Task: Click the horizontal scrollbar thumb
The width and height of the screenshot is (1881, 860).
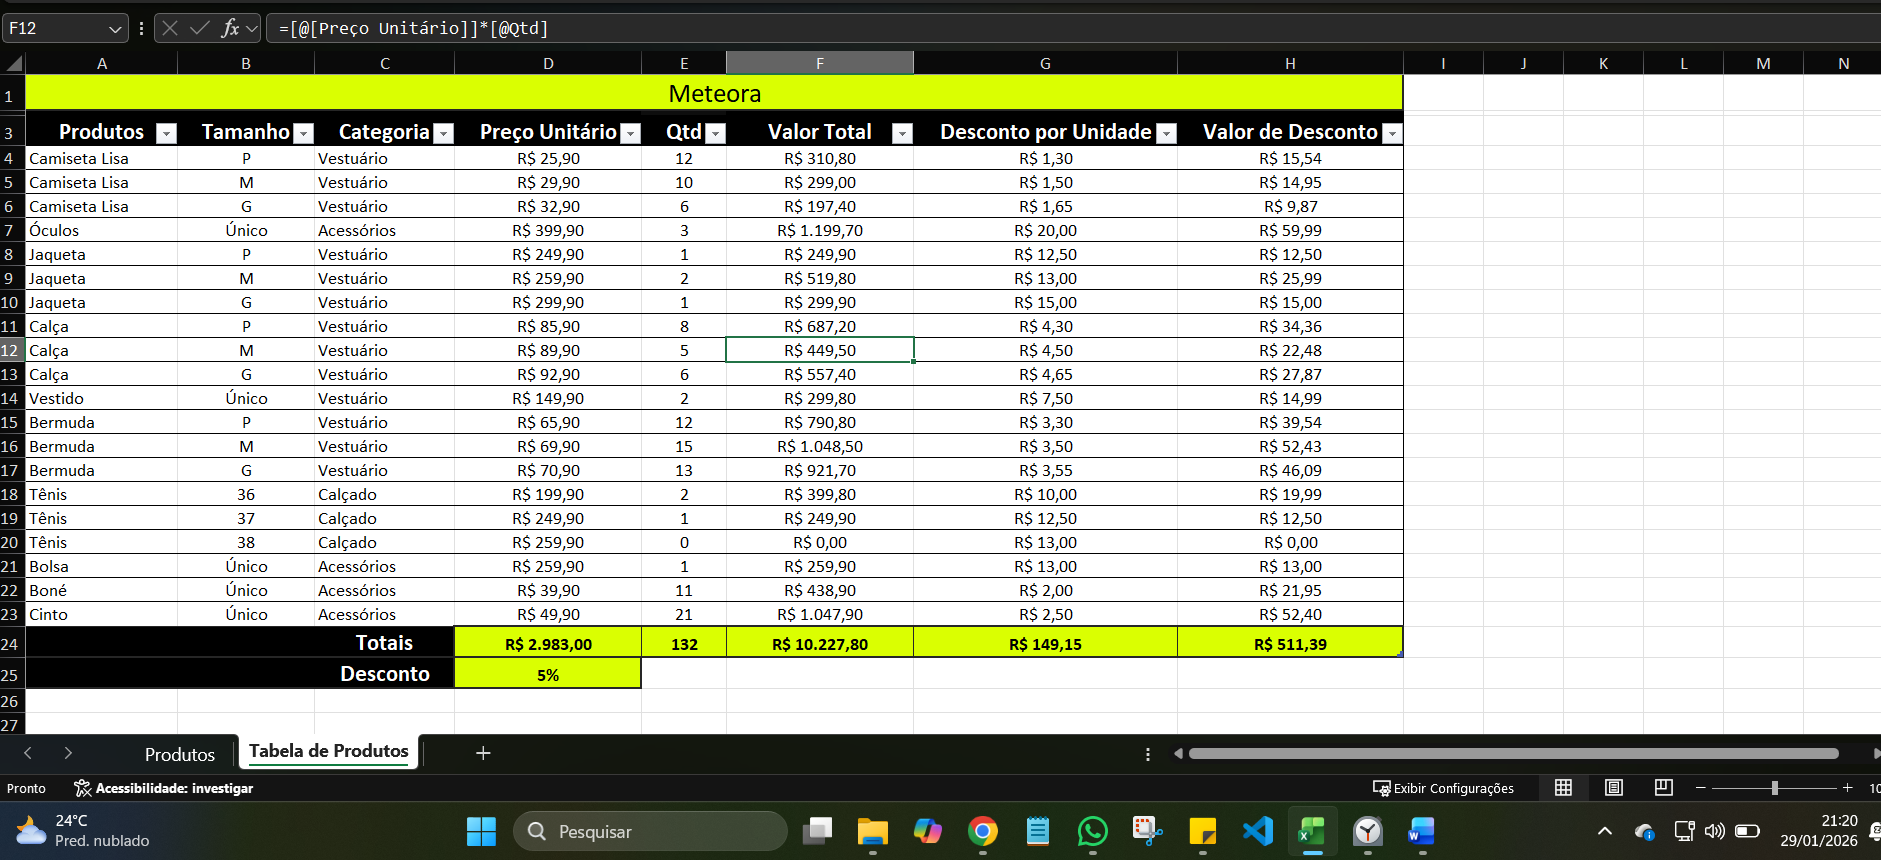Action: click(x=1514, y=753)
